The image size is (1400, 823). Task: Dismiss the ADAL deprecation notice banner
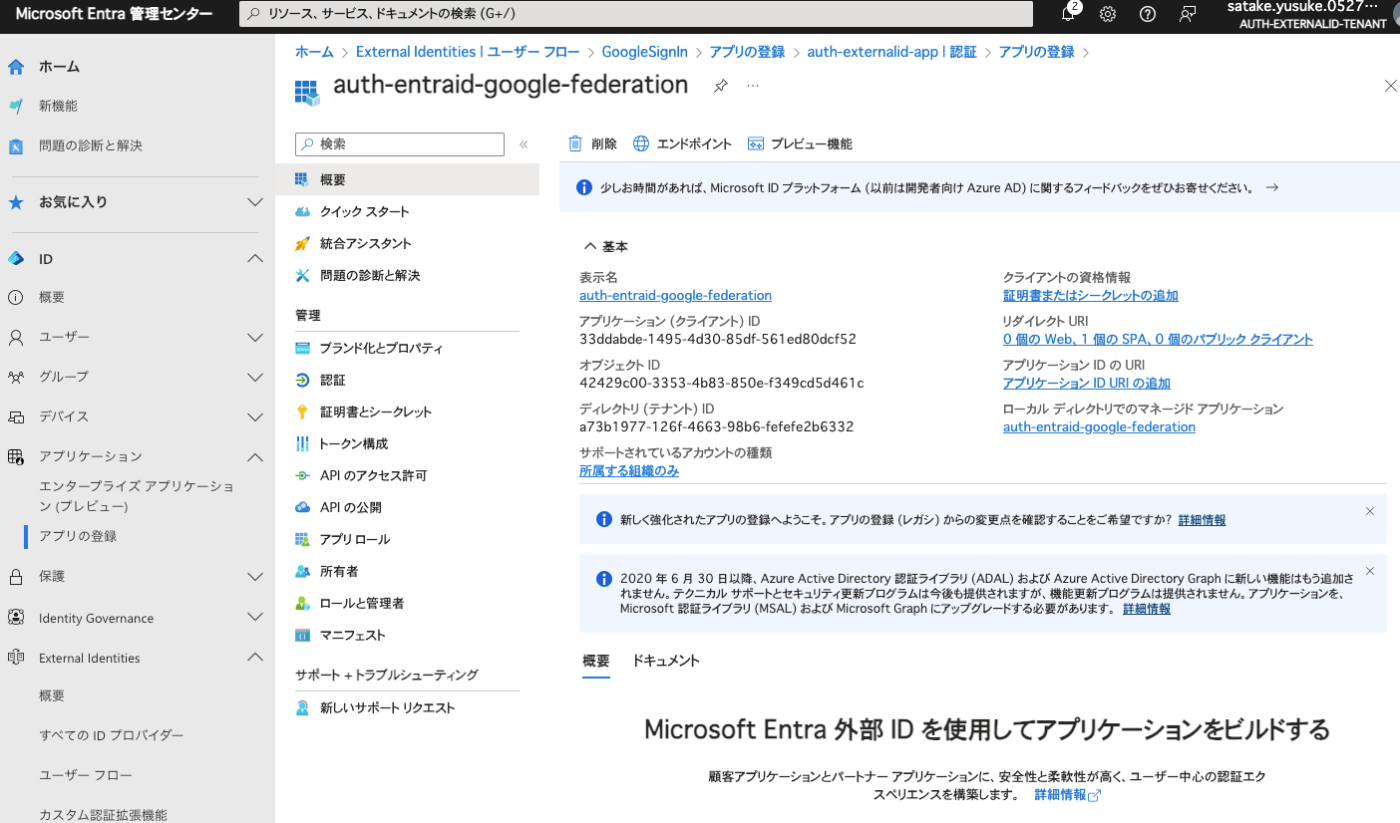click(x=1370, y=571)
